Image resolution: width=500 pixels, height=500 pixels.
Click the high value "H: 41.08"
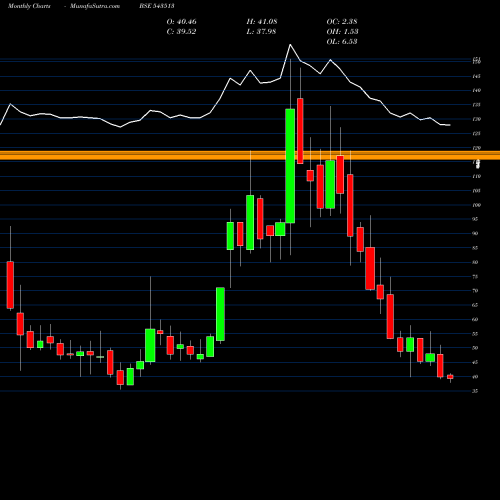262,22
